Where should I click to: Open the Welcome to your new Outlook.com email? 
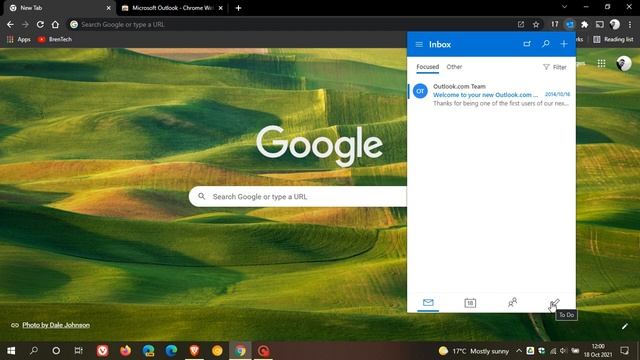[x=492, y=95]
